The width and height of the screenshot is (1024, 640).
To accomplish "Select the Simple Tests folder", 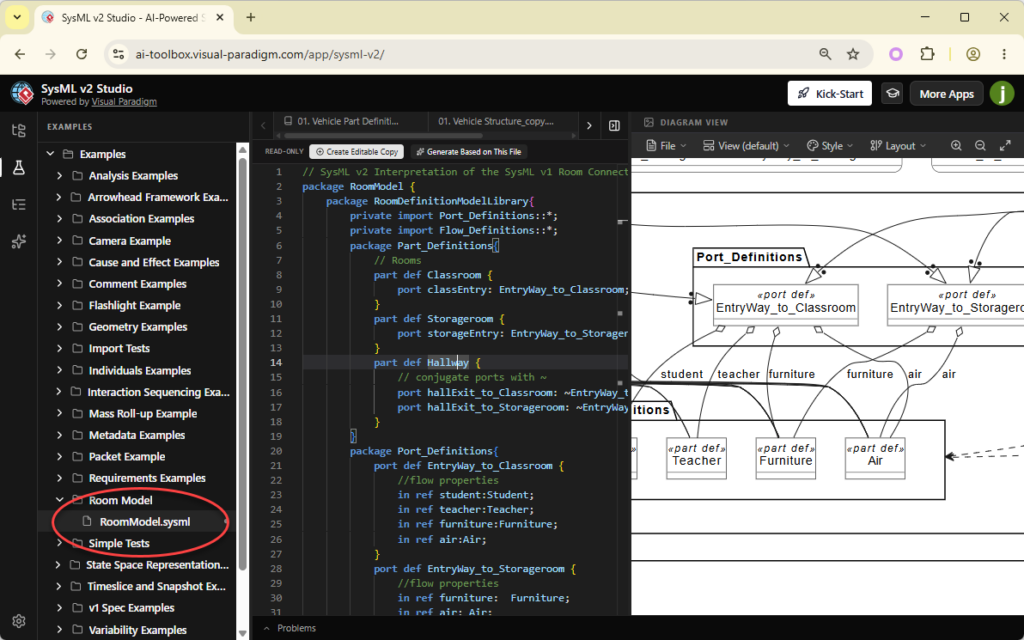I will coord(119,543).
